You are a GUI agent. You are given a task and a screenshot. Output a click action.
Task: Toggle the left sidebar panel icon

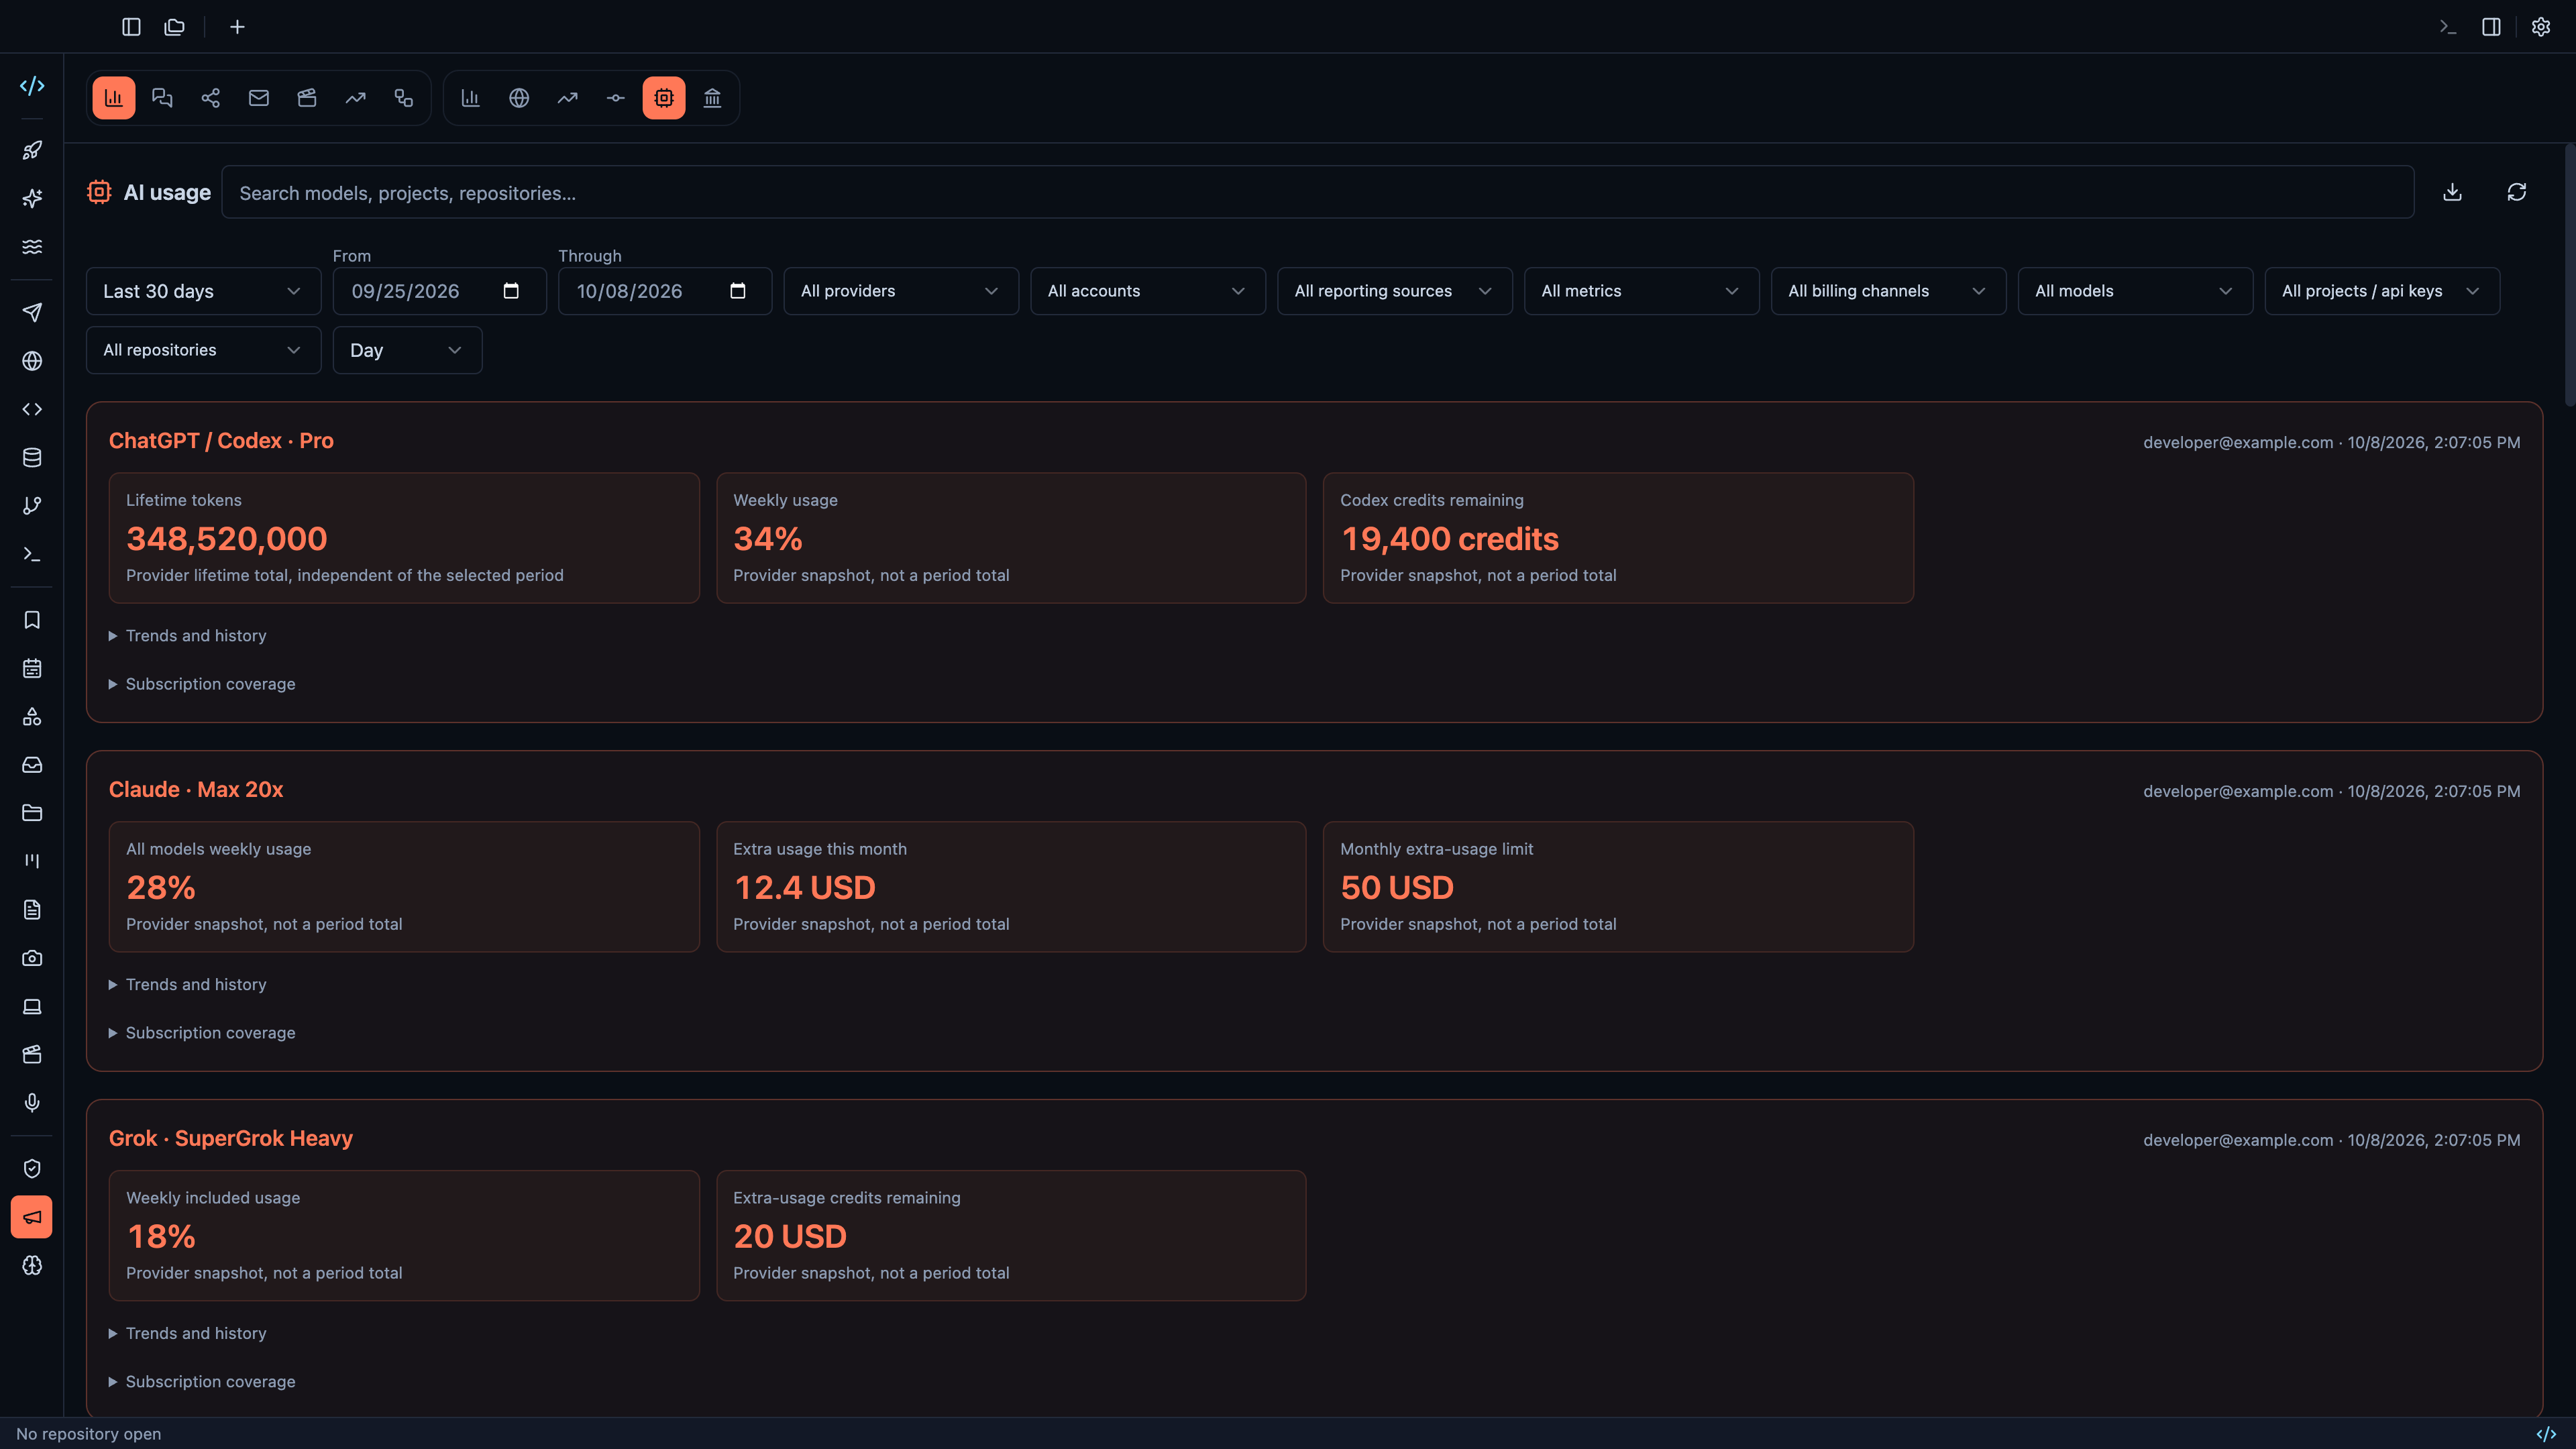131,27
